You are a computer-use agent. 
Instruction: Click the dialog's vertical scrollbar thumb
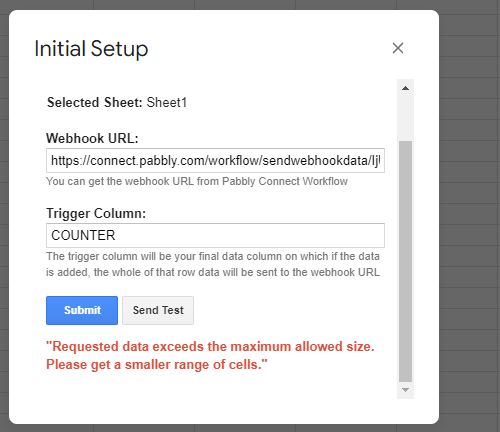click(x=405, y=262)
